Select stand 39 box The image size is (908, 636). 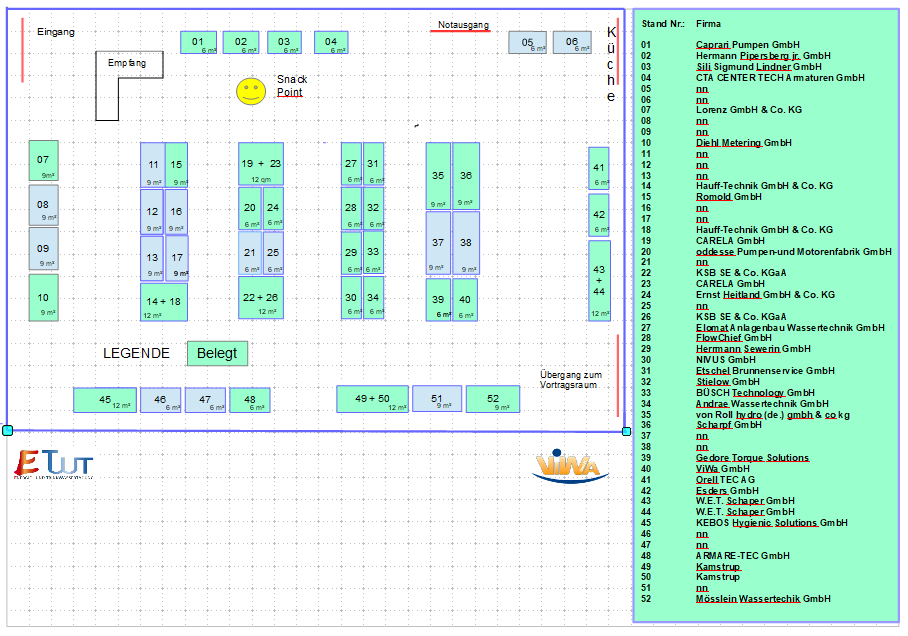point(438,299)
